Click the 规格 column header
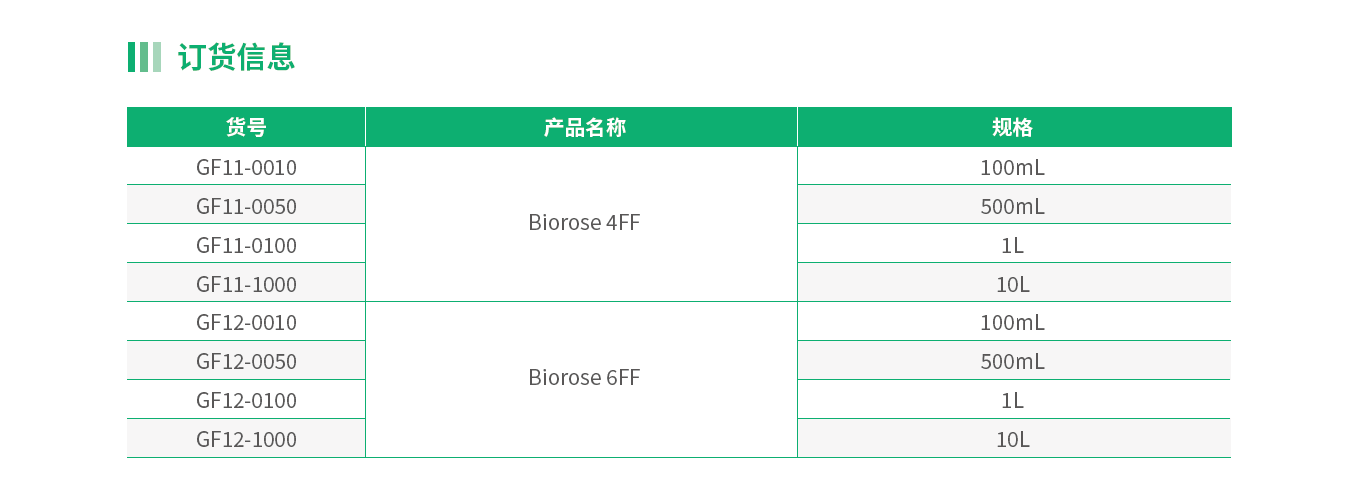The width and height of the screenshot is (1359, 496). (1014, 127)
